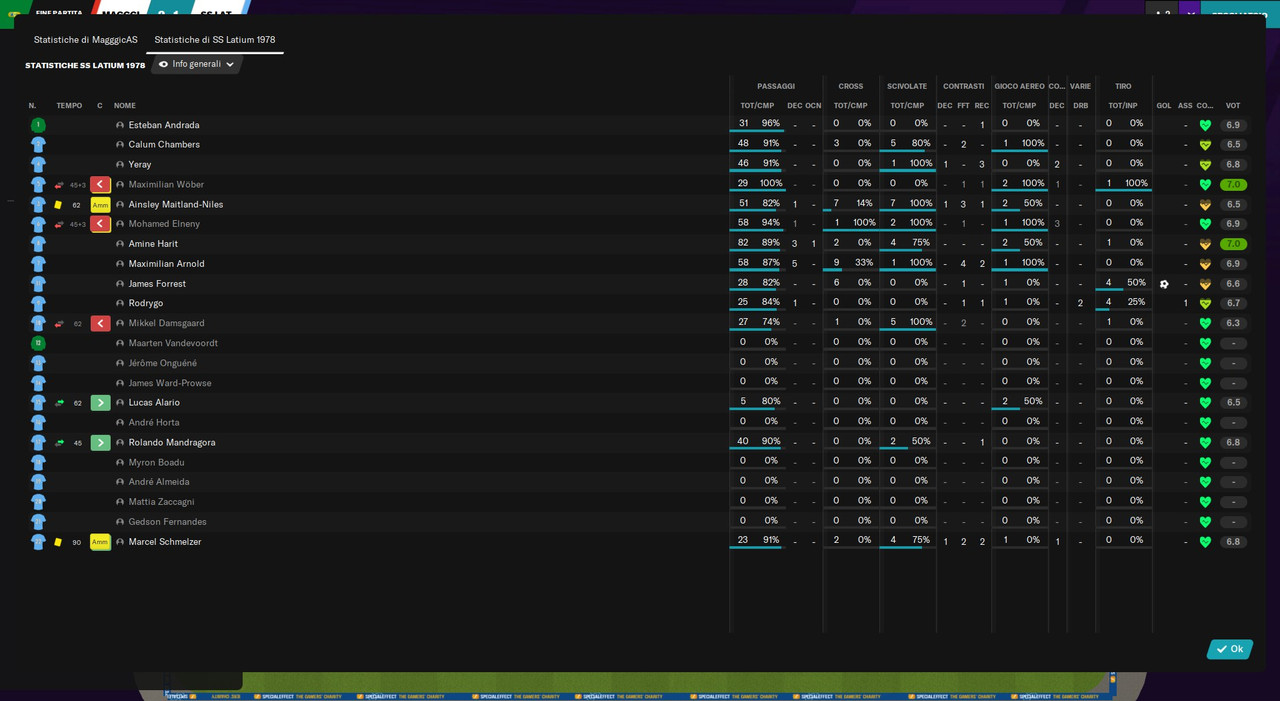Click the red substituted-off arrow for Mikkel Damsgaard
The width and height of the screenshot is (1280, 701).
[x=100, y=323]
